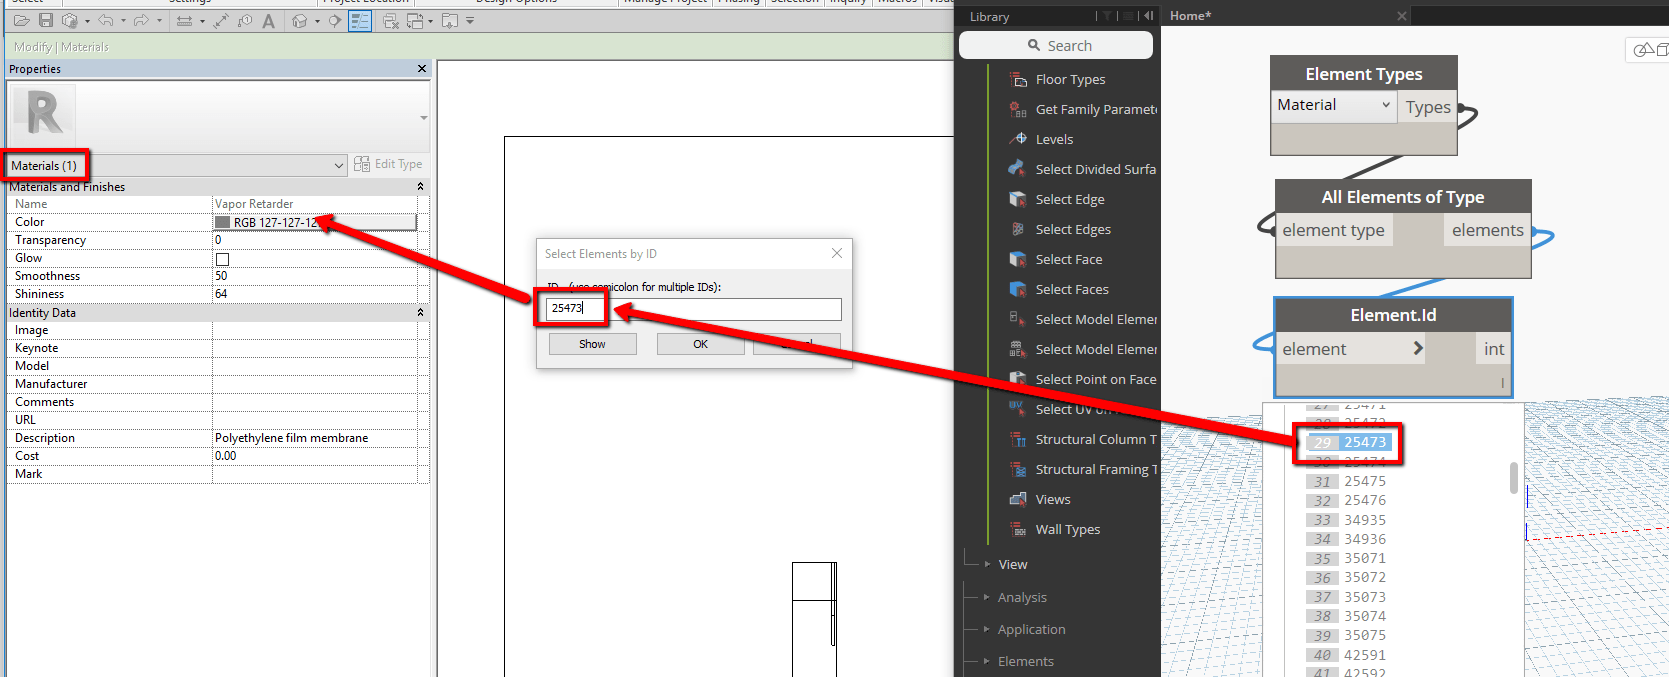
Task: Open the 3D View options dropdown arrow
Action: pos(317,21)
